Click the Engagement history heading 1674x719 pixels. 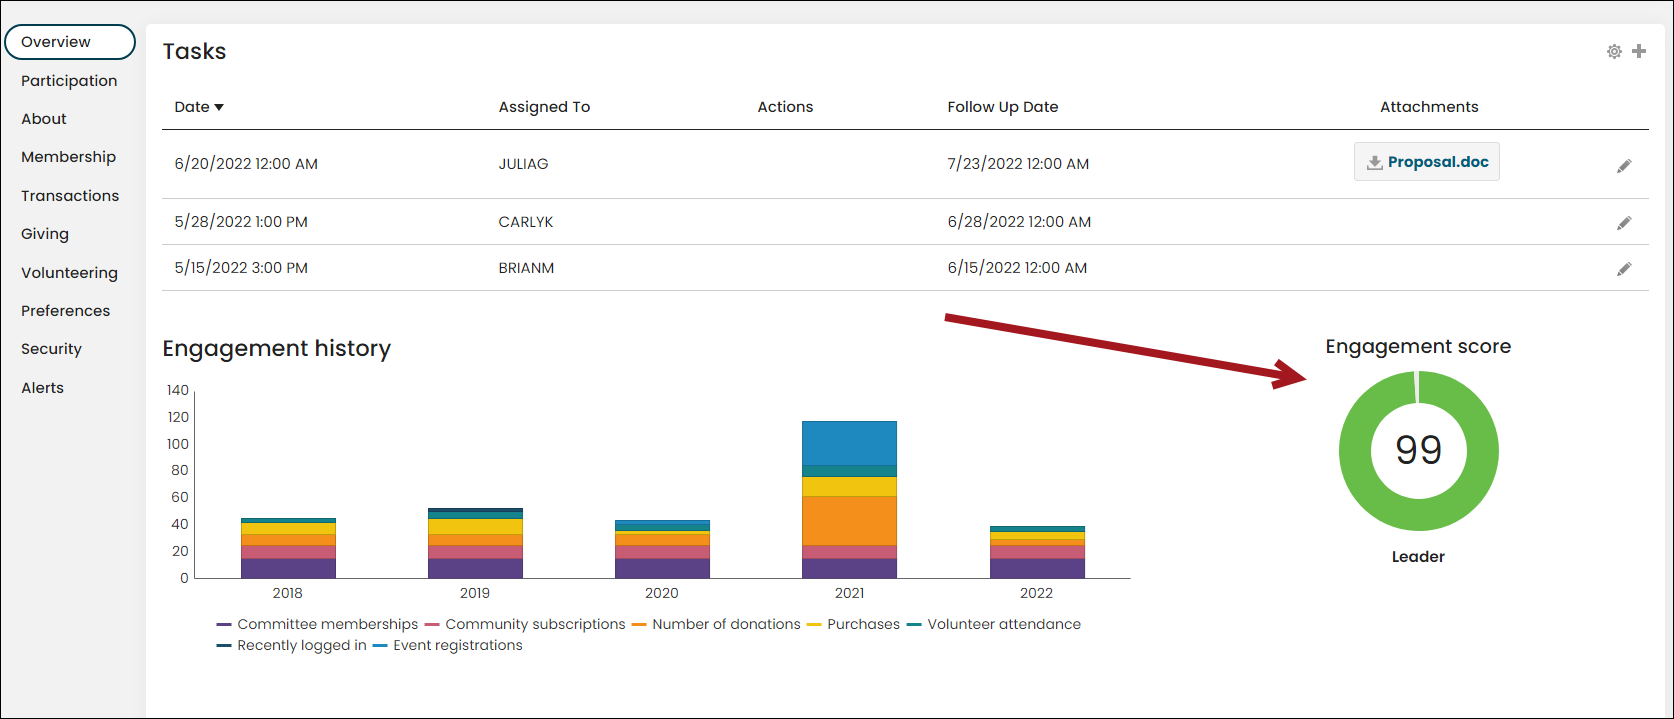tap(277, 348)
